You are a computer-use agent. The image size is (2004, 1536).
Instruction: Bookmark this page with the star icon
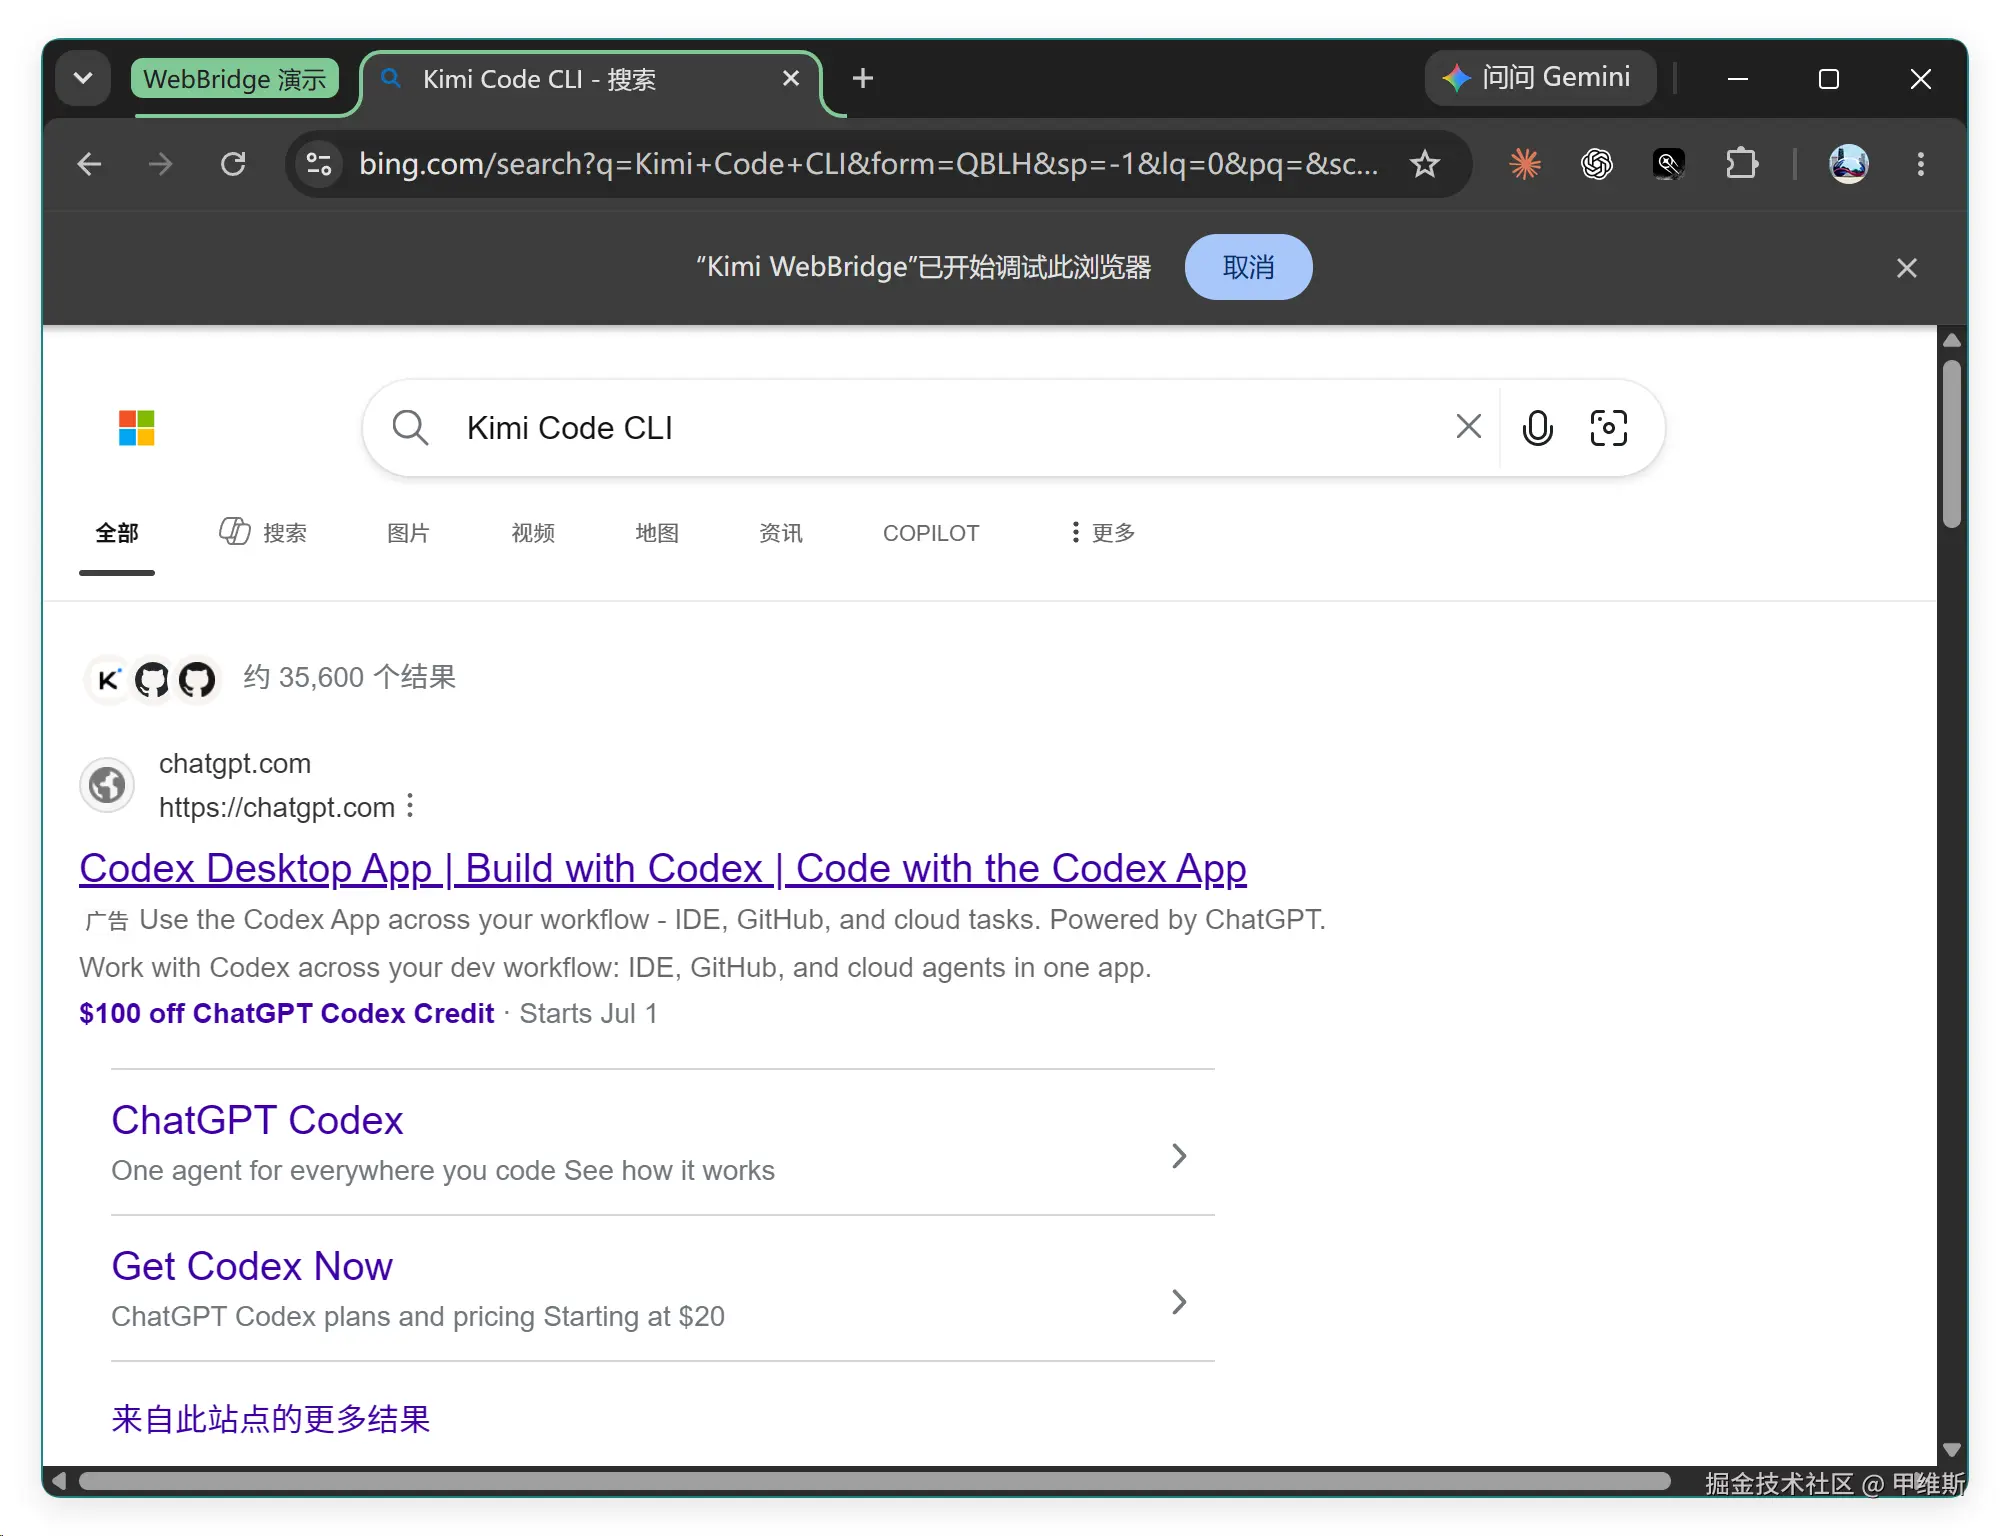(1425, 163)
